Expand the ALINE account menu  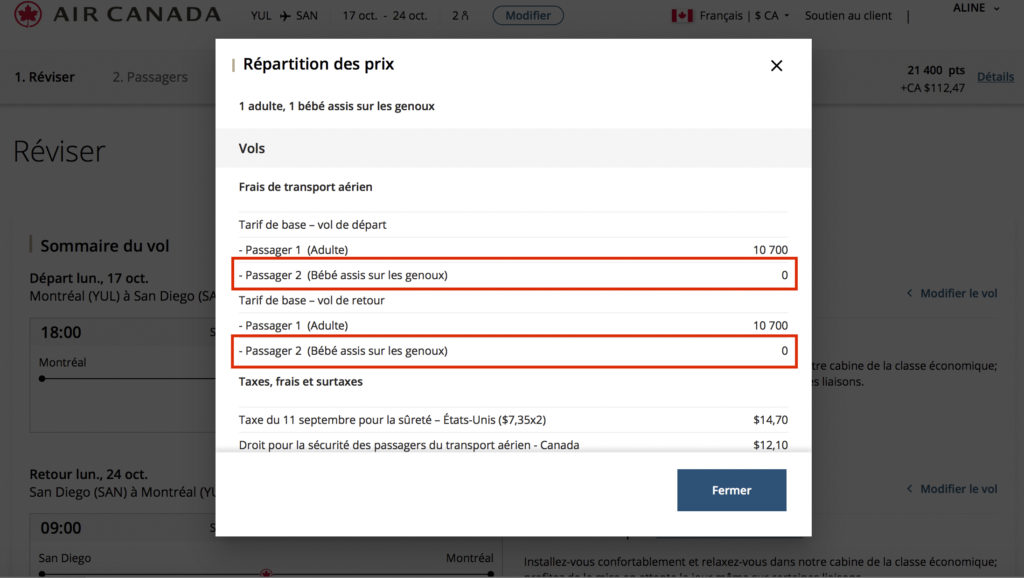point(975,8)
